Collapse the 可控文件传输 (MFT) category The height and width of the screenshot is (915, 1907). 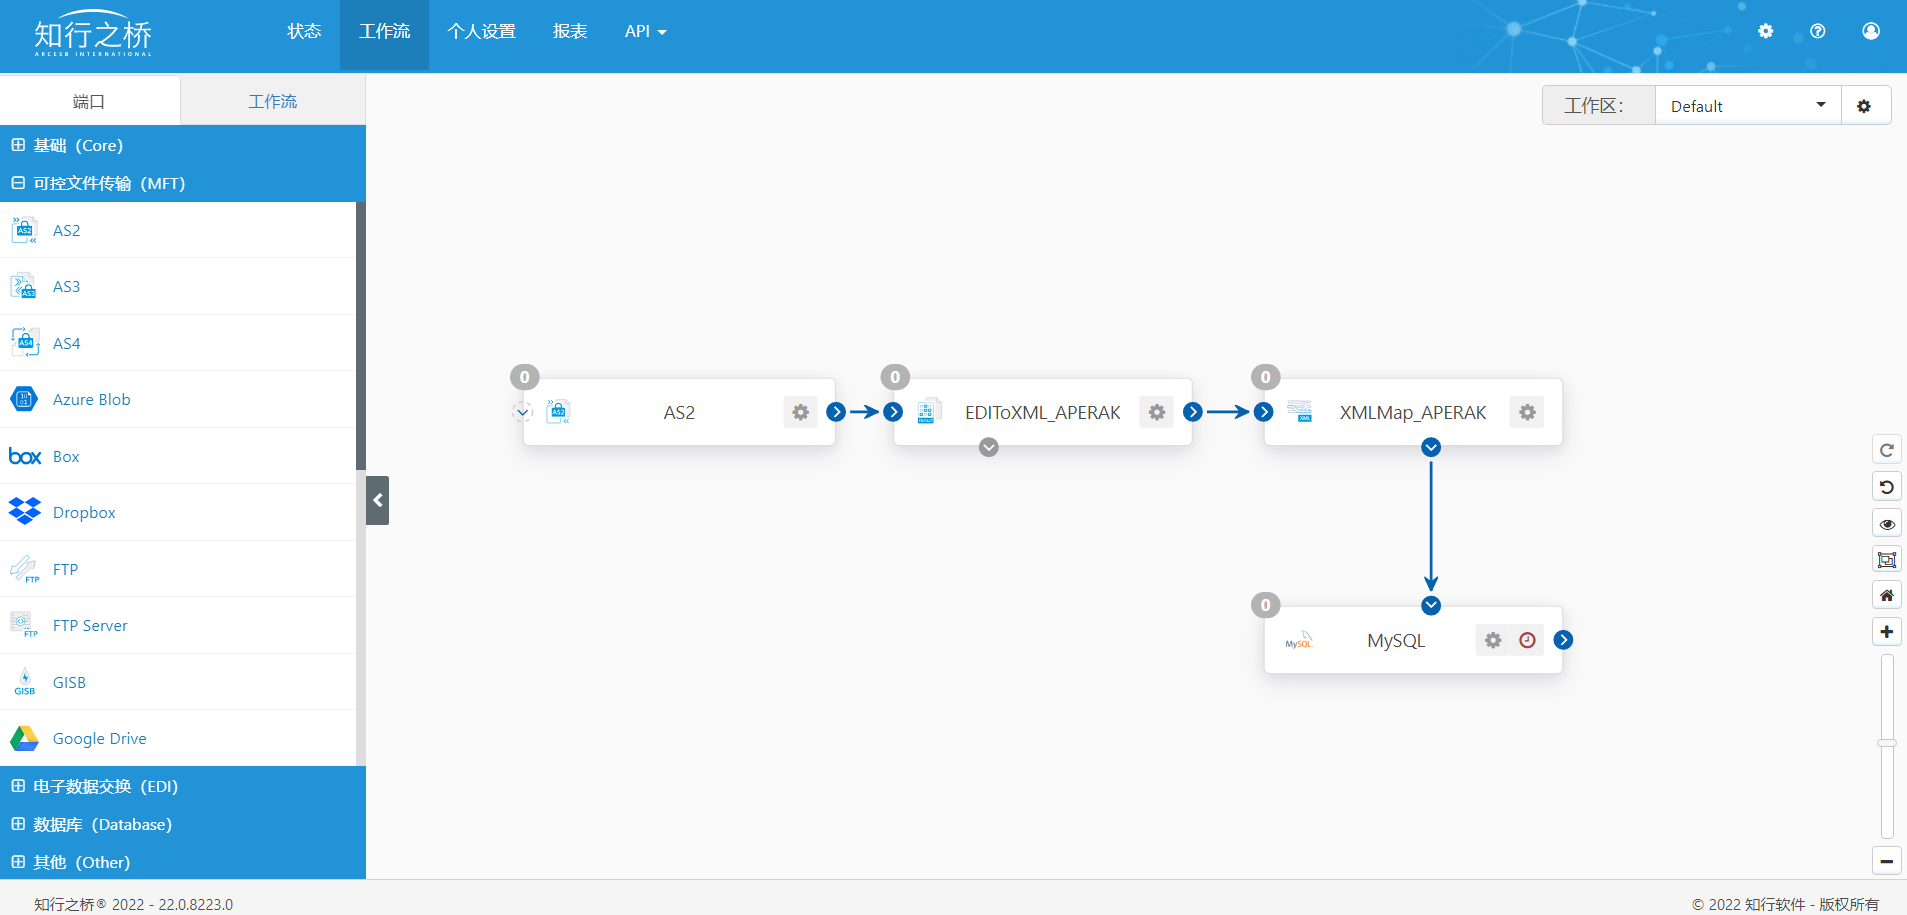18,183
